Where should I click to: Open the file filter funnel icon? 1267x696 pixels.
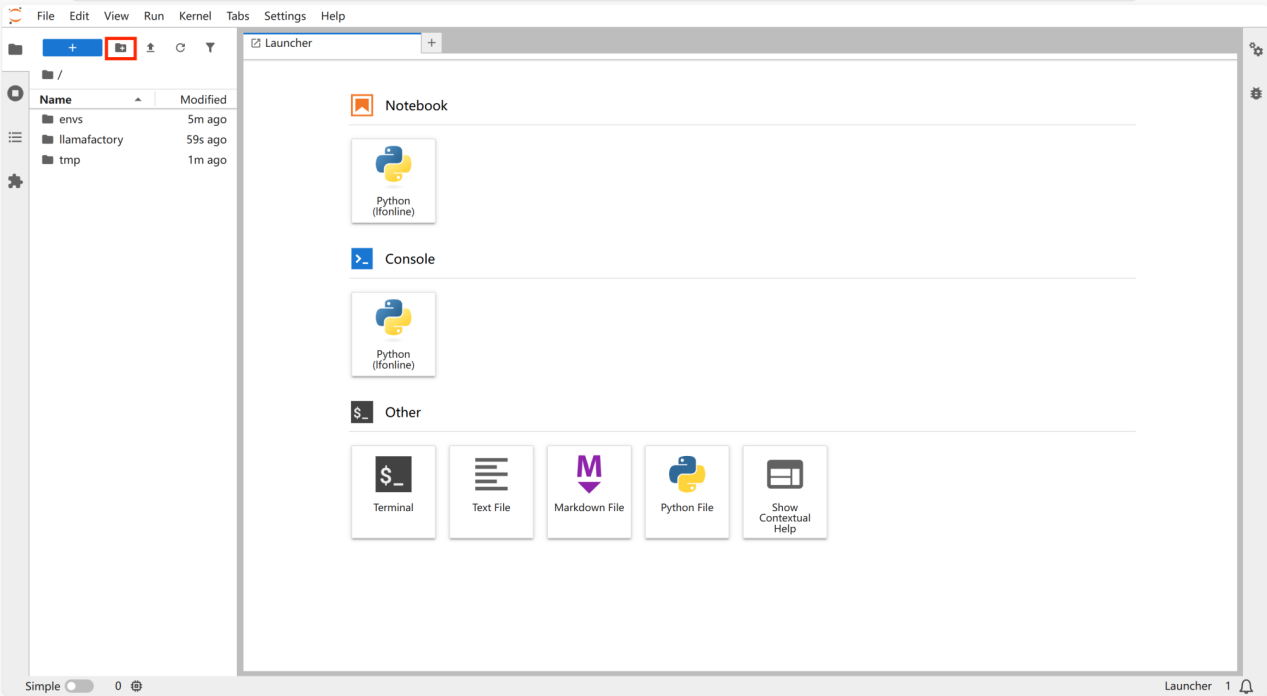coord(210,48)
